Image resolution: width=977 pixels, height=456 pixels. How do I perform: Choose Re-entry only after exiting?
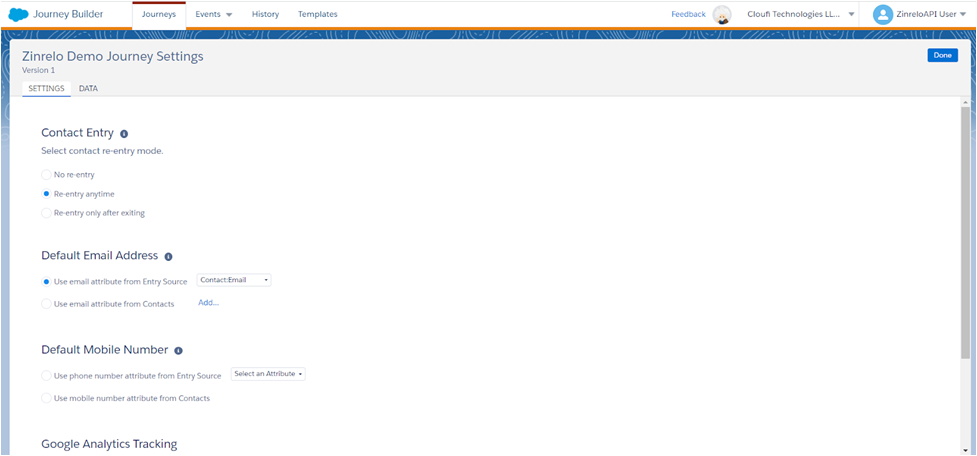46,213
